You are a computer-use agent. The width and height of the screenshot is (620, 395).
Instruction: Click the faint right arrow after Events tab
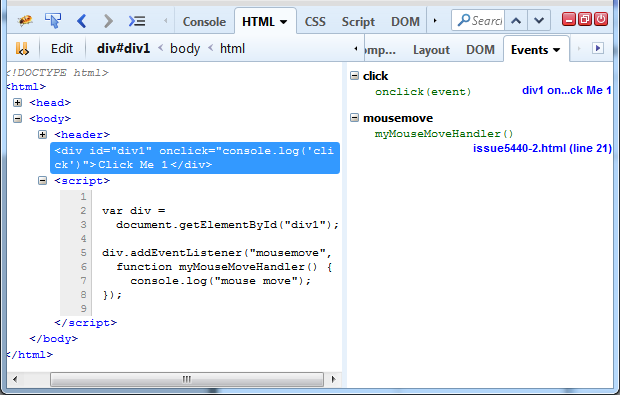click(x=579, y=49)
